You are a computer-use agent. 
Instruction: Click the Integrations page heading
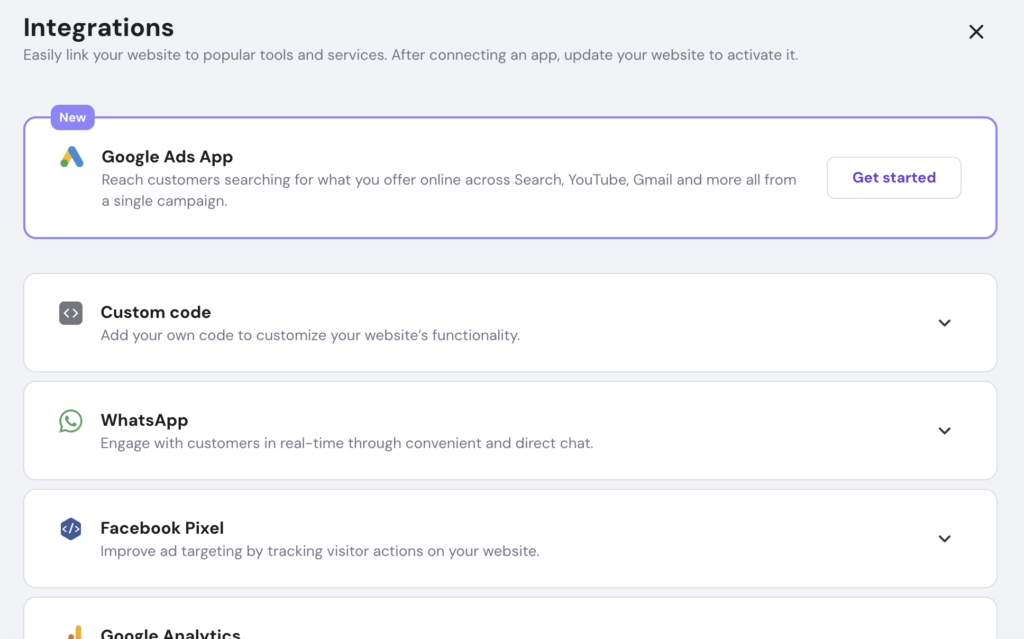(98, 27)
